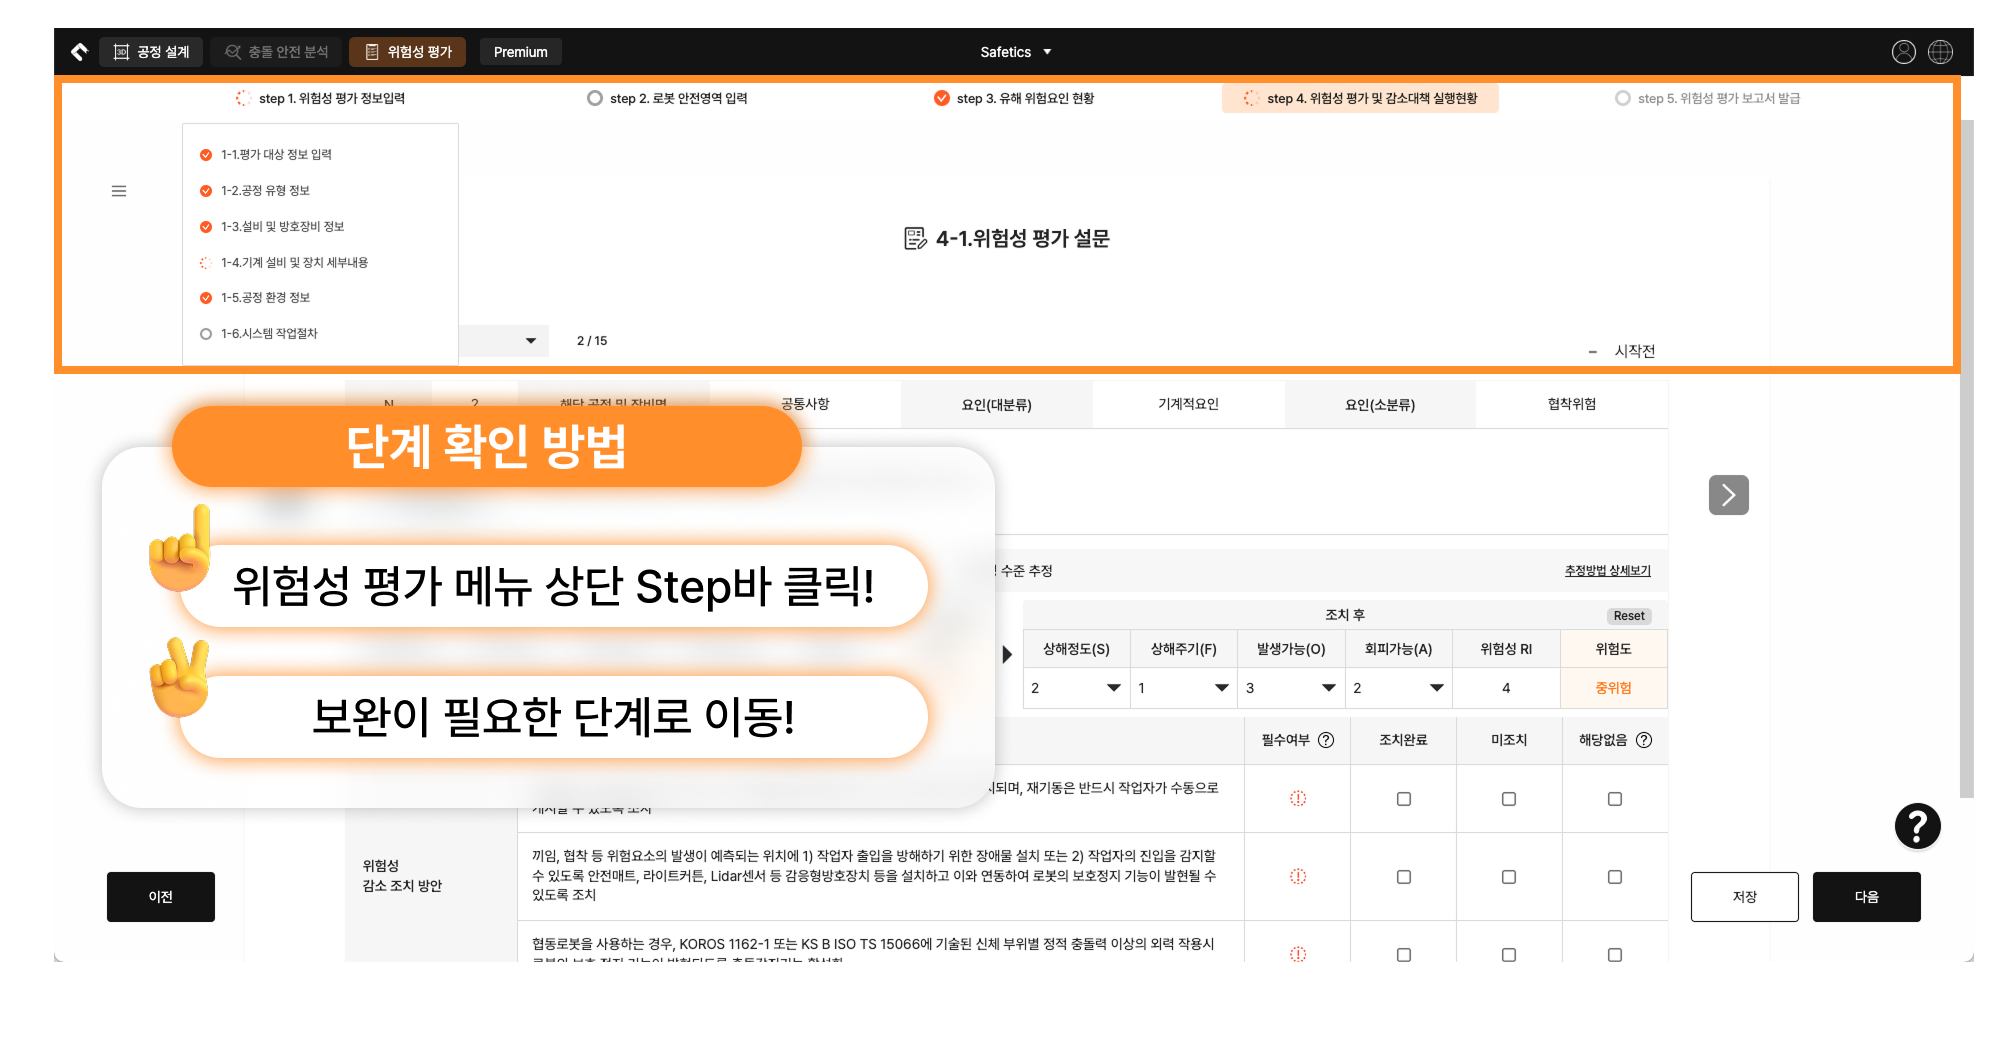Image resolution: width=2001 pixels, height=1041 pixels.
Task: Click the Reset button
Action: tap(1628, 616)
